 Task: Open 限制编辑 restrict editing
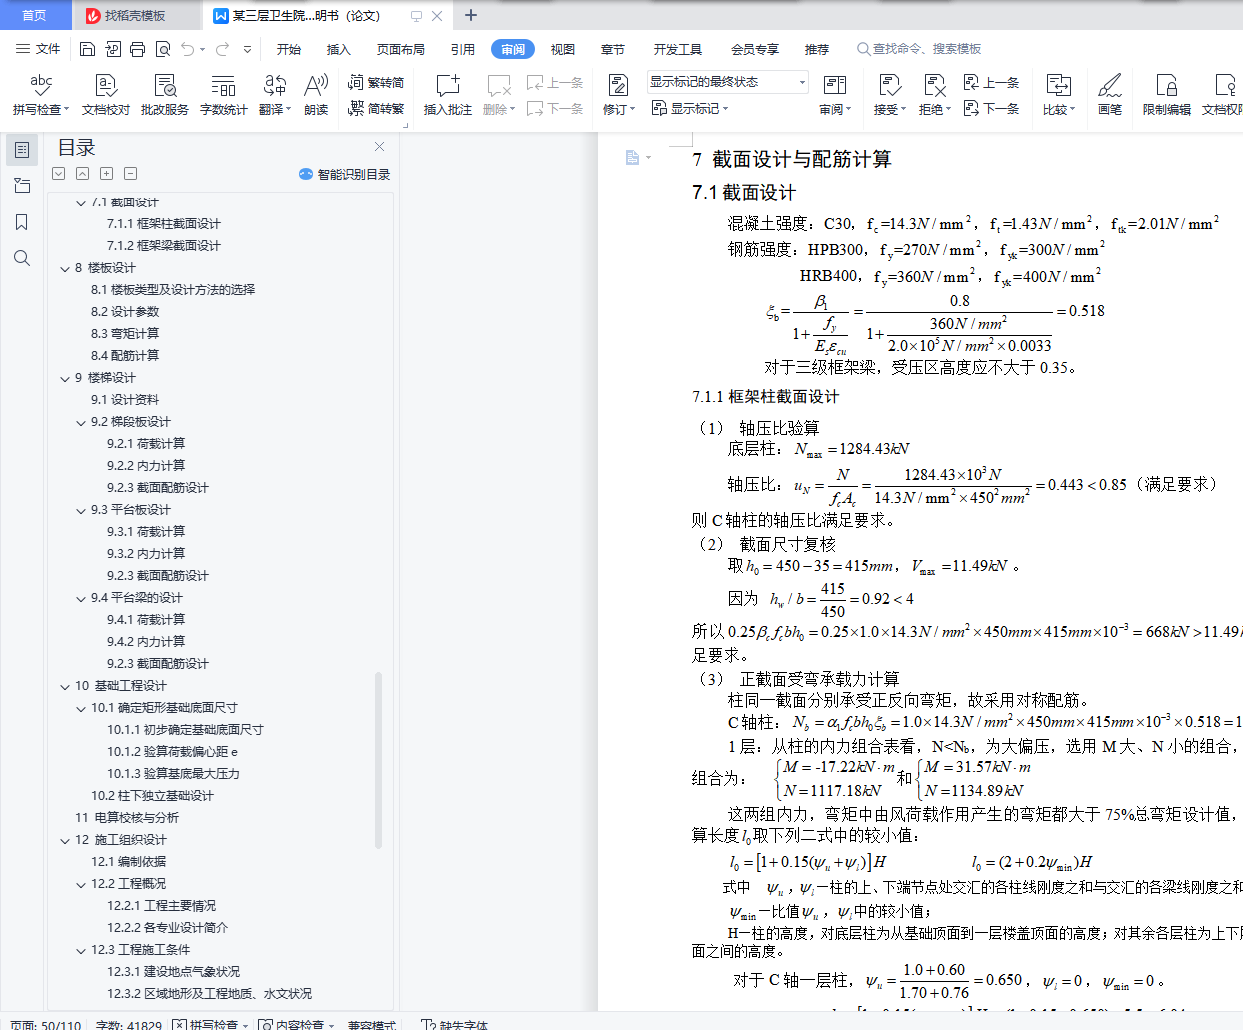tap(1167, 95)
